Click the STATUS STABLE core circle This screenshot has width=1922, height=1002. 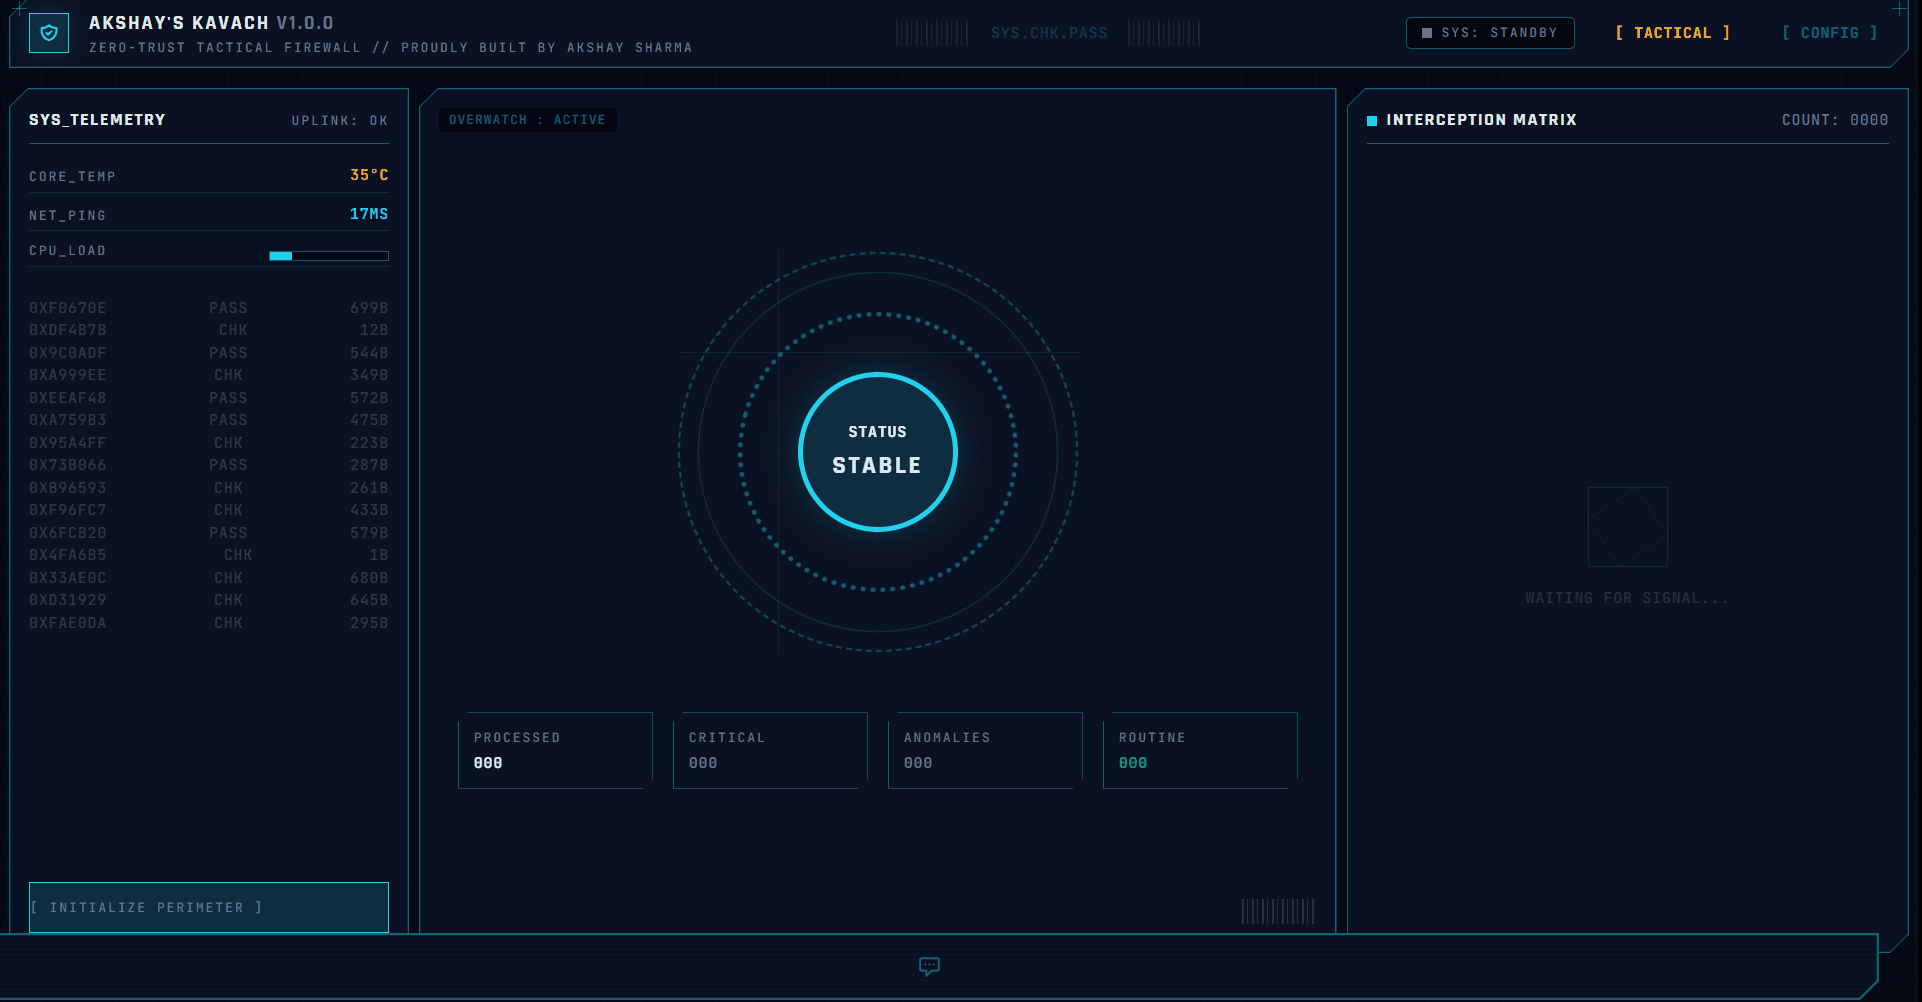click(x=878, y=452)
